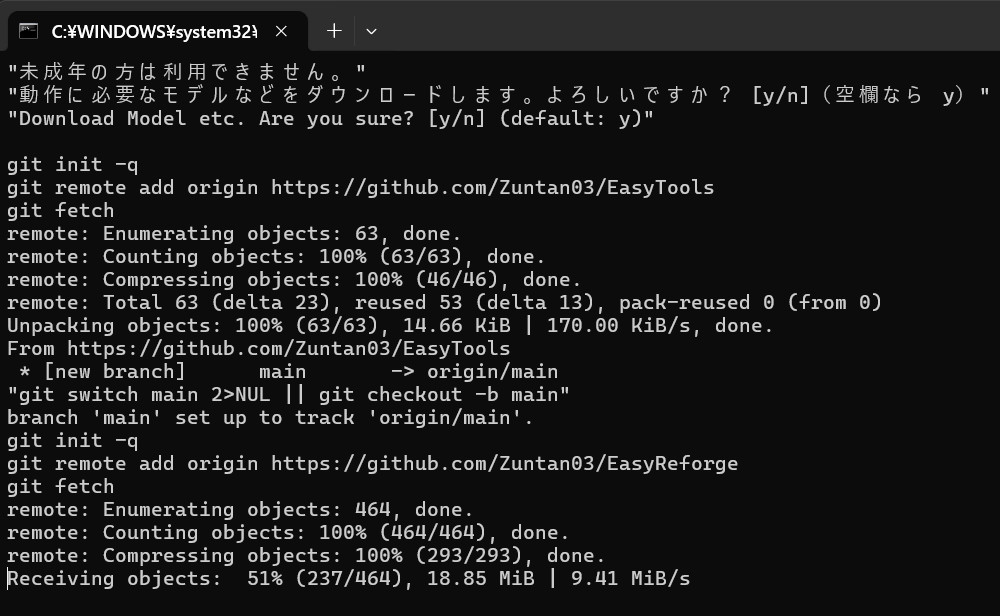Click the 'git switch main 2>NUL' command line
This screenshot has height=616, width=1000.
coord(288,395)
